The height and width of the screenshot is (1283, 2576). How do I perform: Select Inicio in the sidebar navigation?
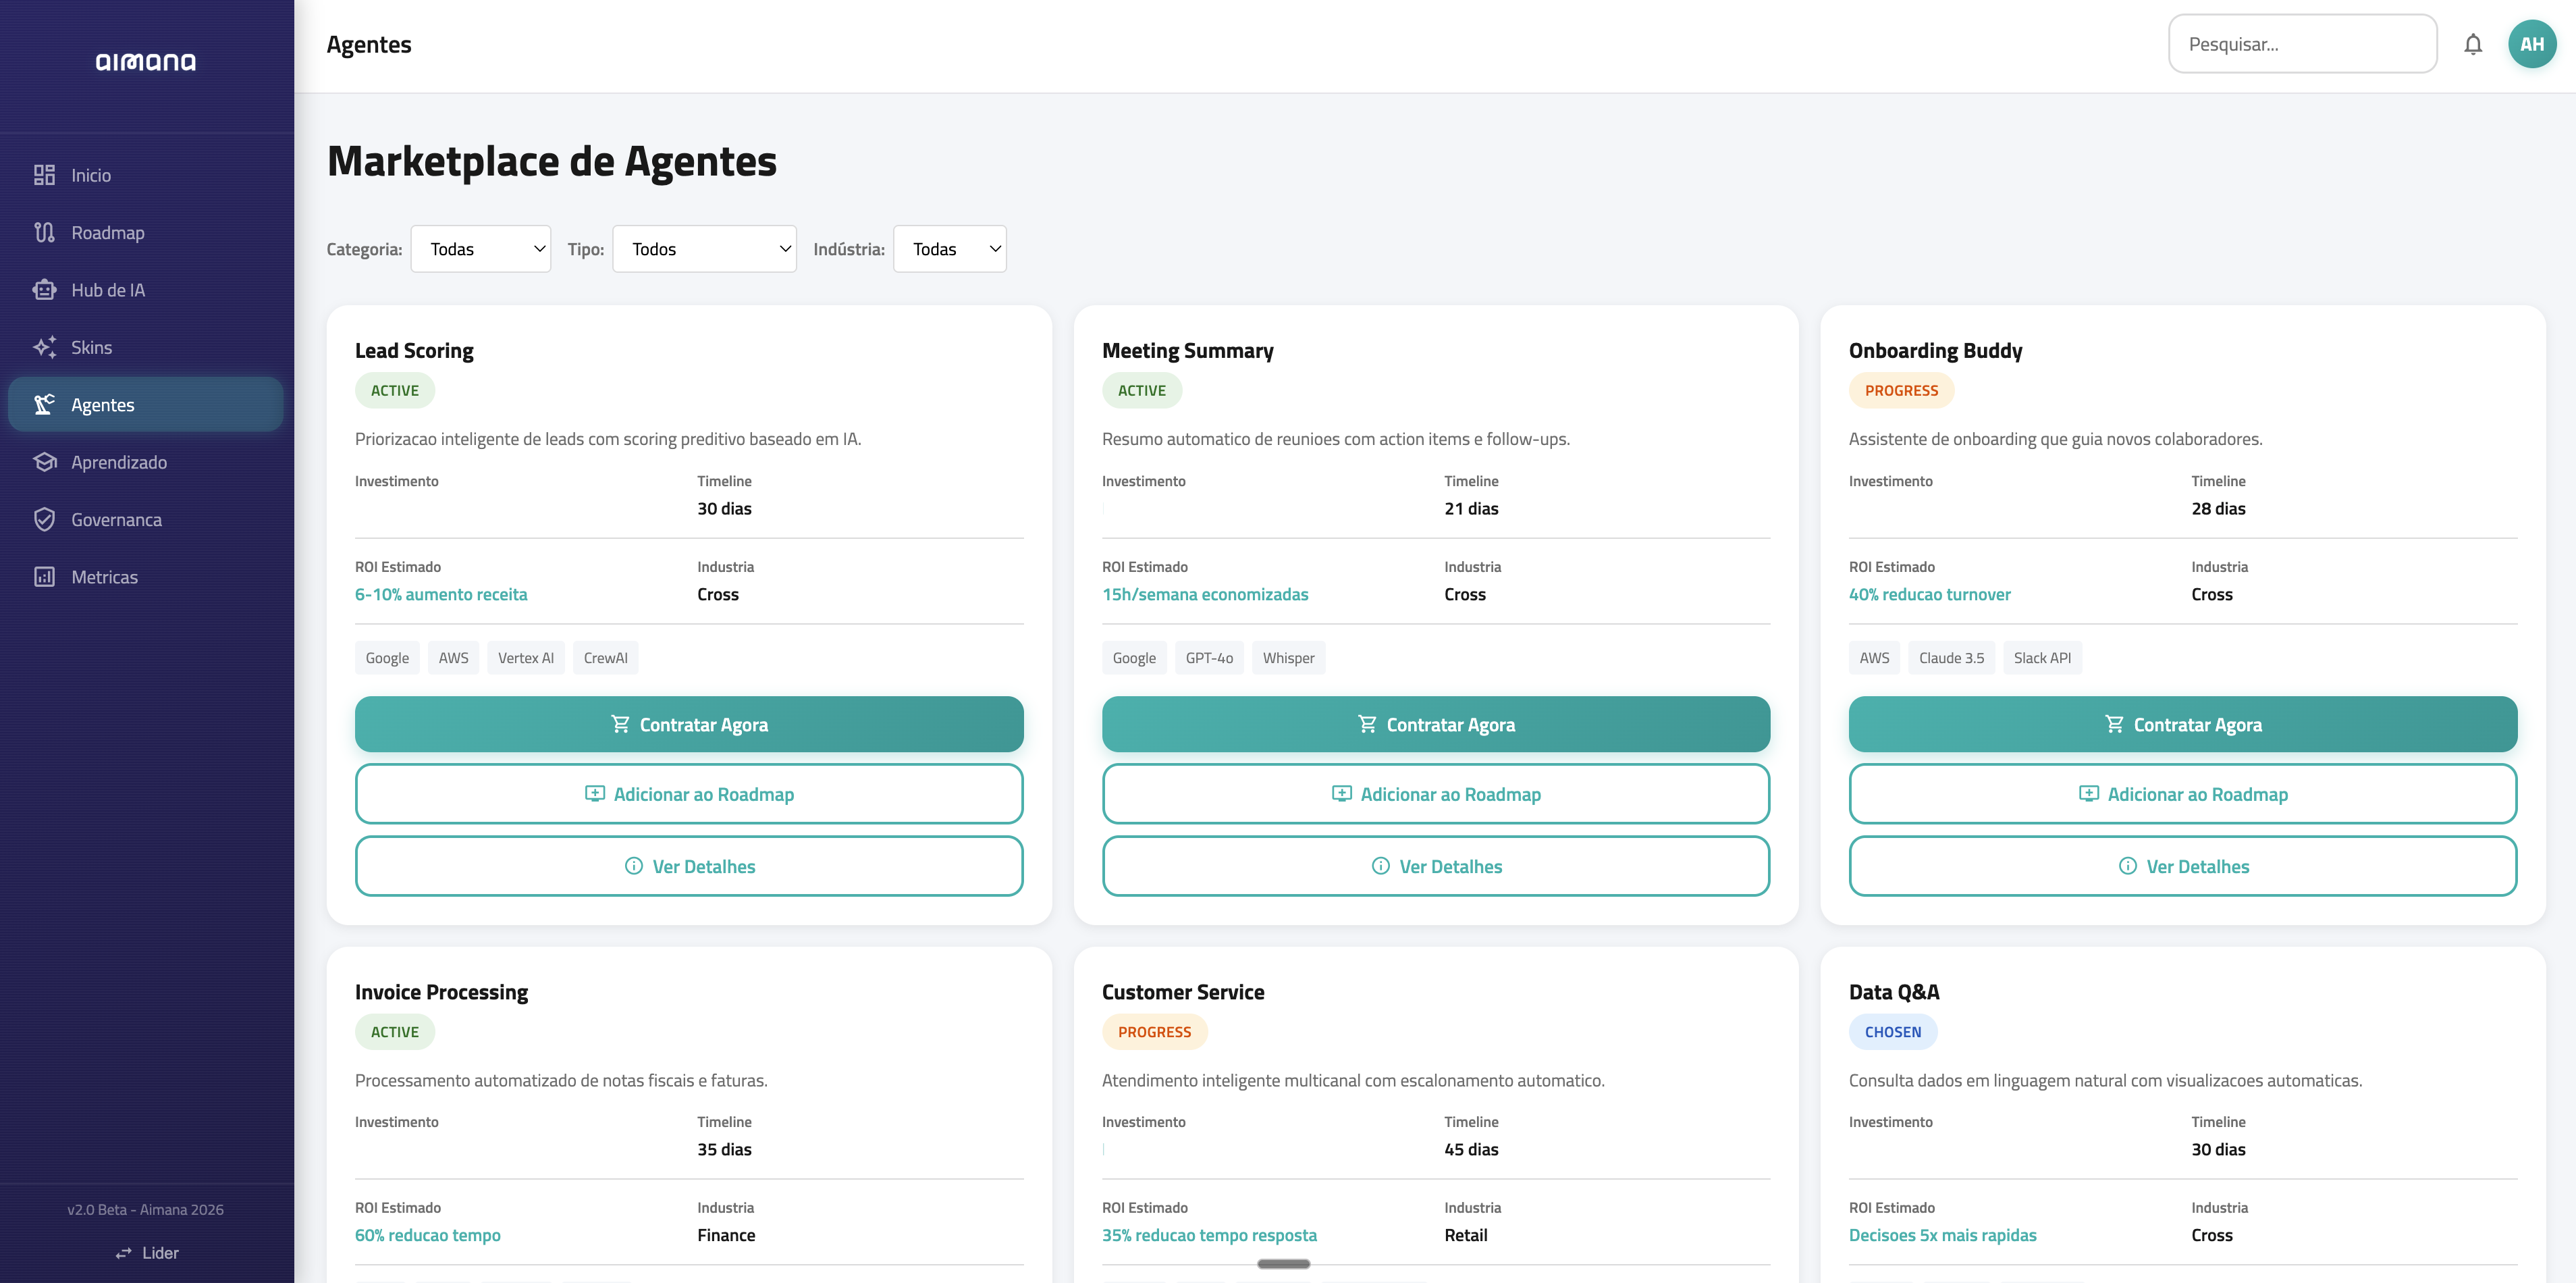point(91,174)
